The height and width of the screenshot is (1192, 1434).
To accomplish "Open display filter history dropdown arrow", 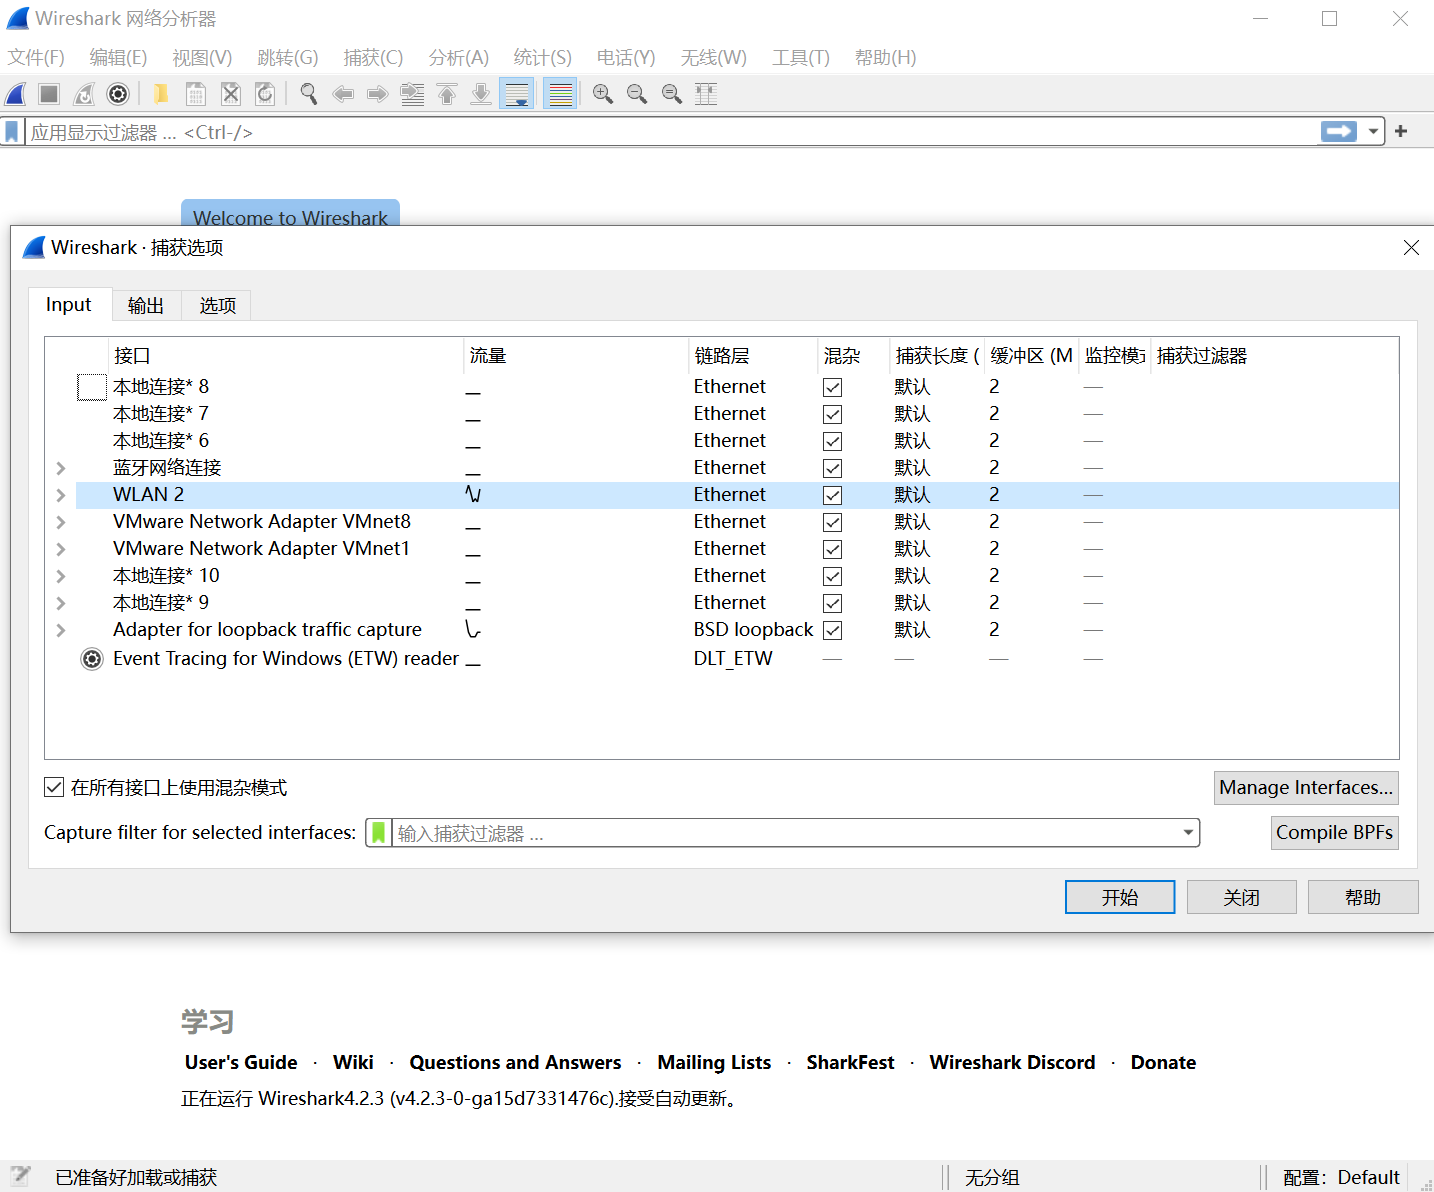I will pyautogui.click(x=1373, y=132).
